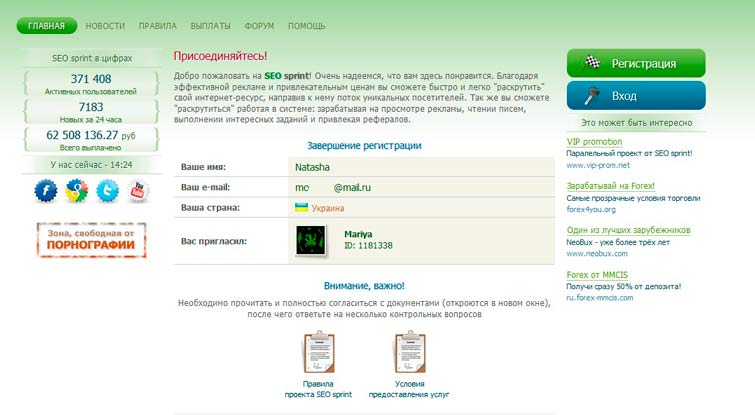Screen dimensions: 755x415
Task: Open the YouTube social icon
Action: (138, 191)
